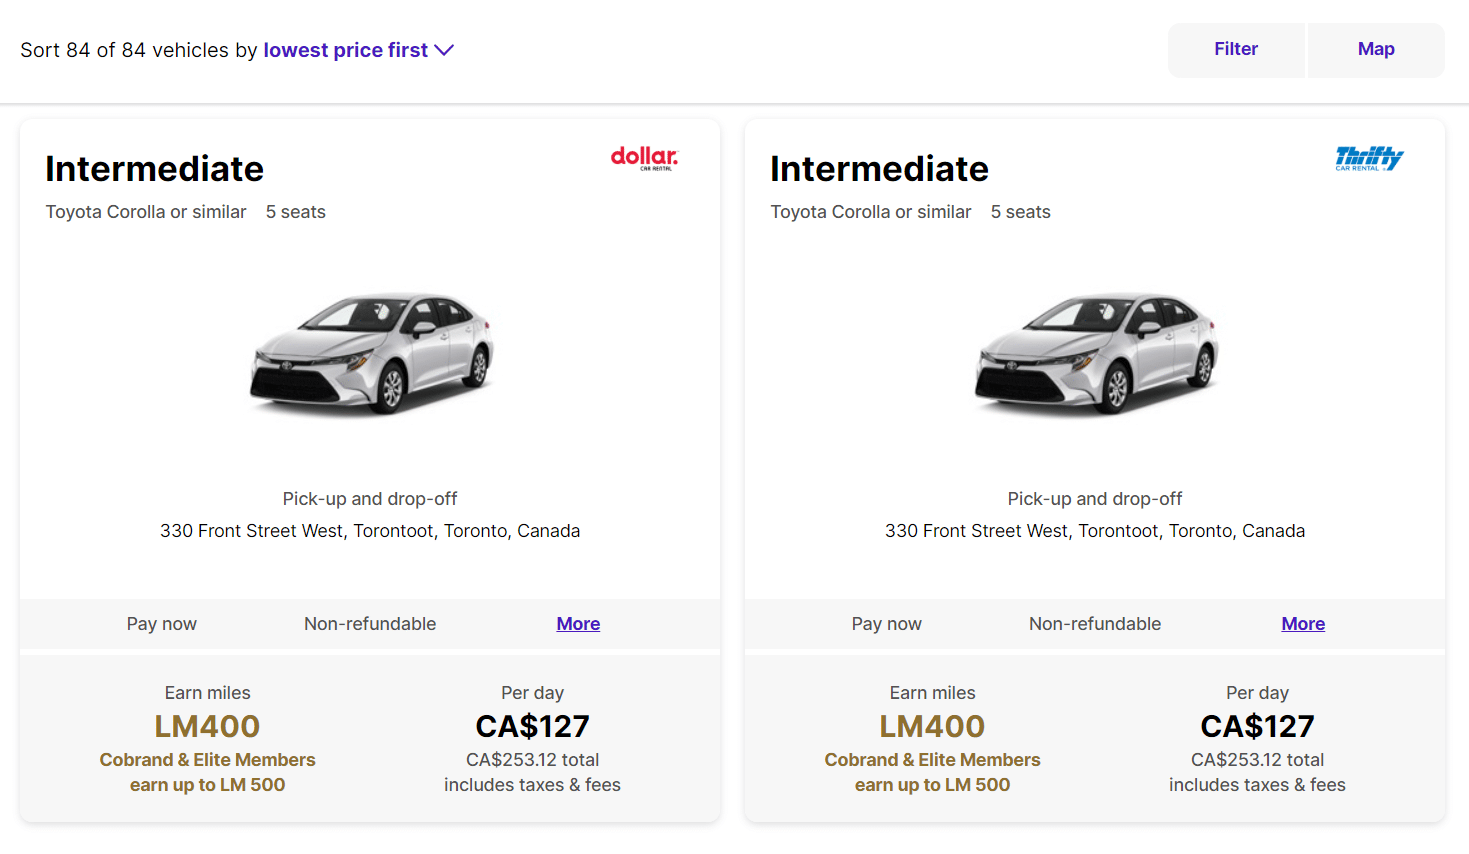Image resolution: width=1469 pixels, height=854 pixels.
Task: Open More details on Thrifty card
Action: 1303,624
